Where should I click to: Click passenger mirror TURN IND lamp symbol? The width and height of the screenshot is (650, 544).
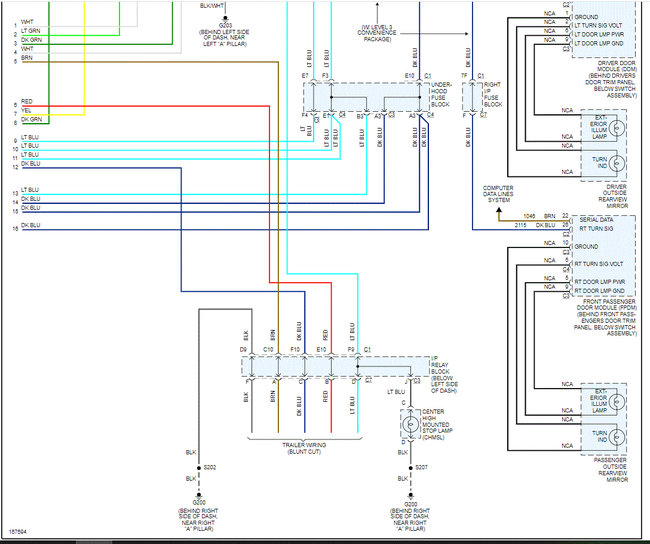[617, 437]
